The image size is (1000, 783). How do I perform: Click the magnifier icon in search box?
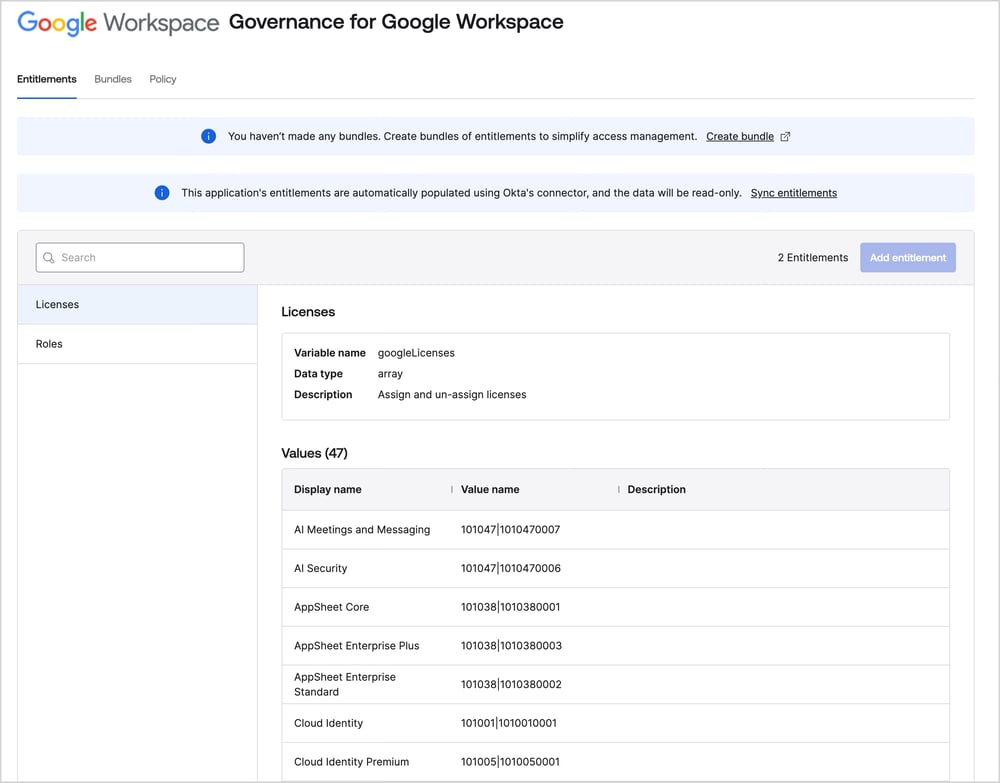48,258
